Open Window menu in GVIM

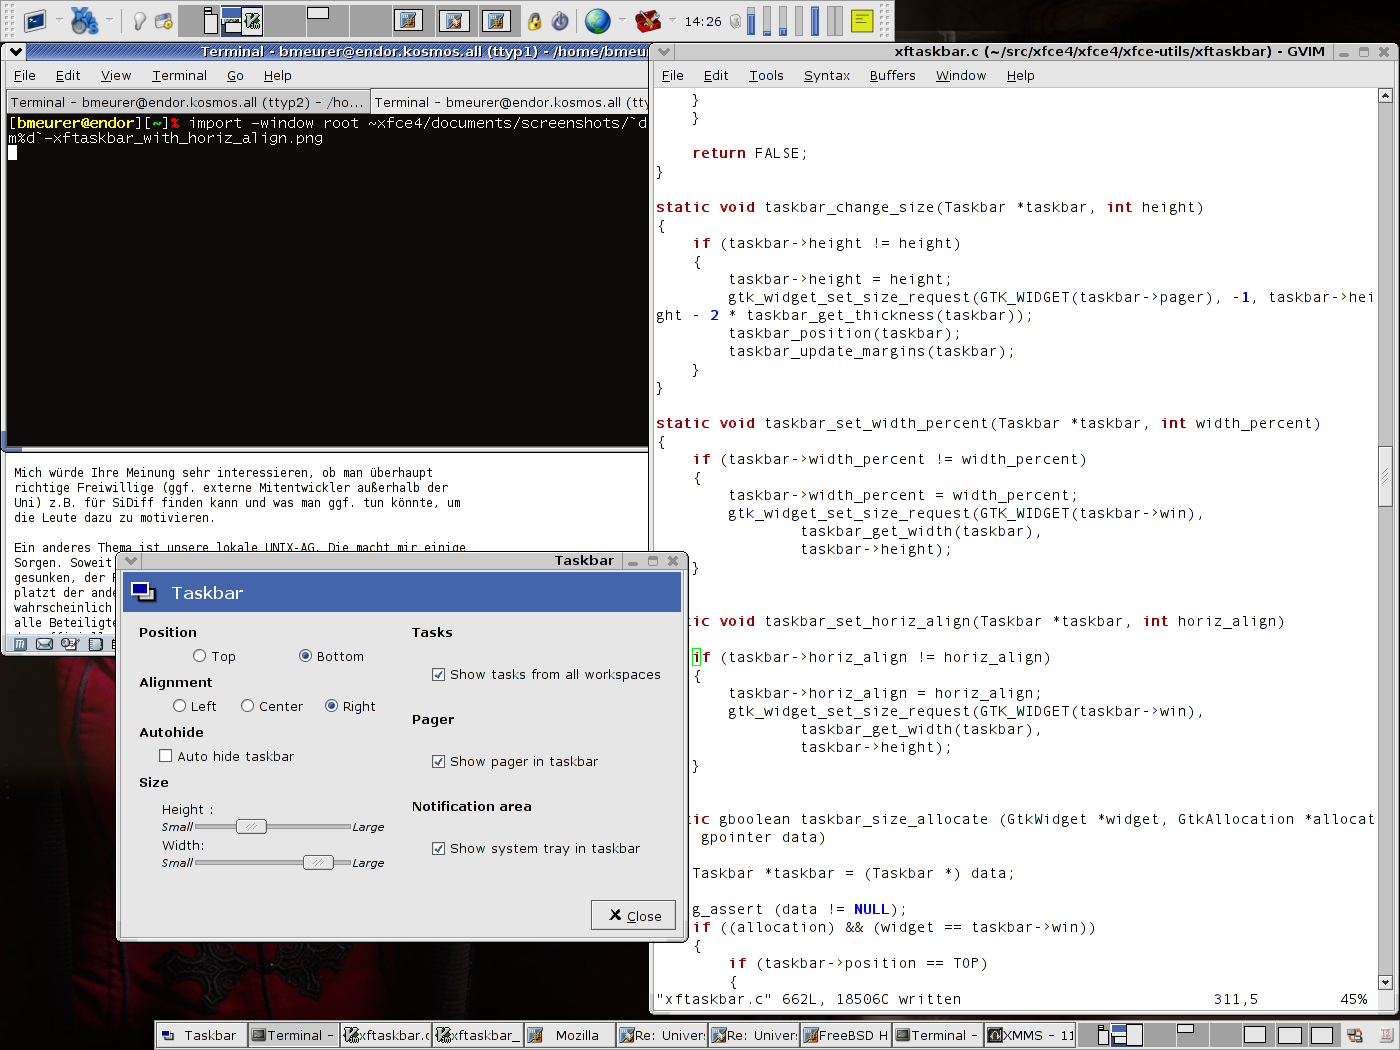[960, 75]
